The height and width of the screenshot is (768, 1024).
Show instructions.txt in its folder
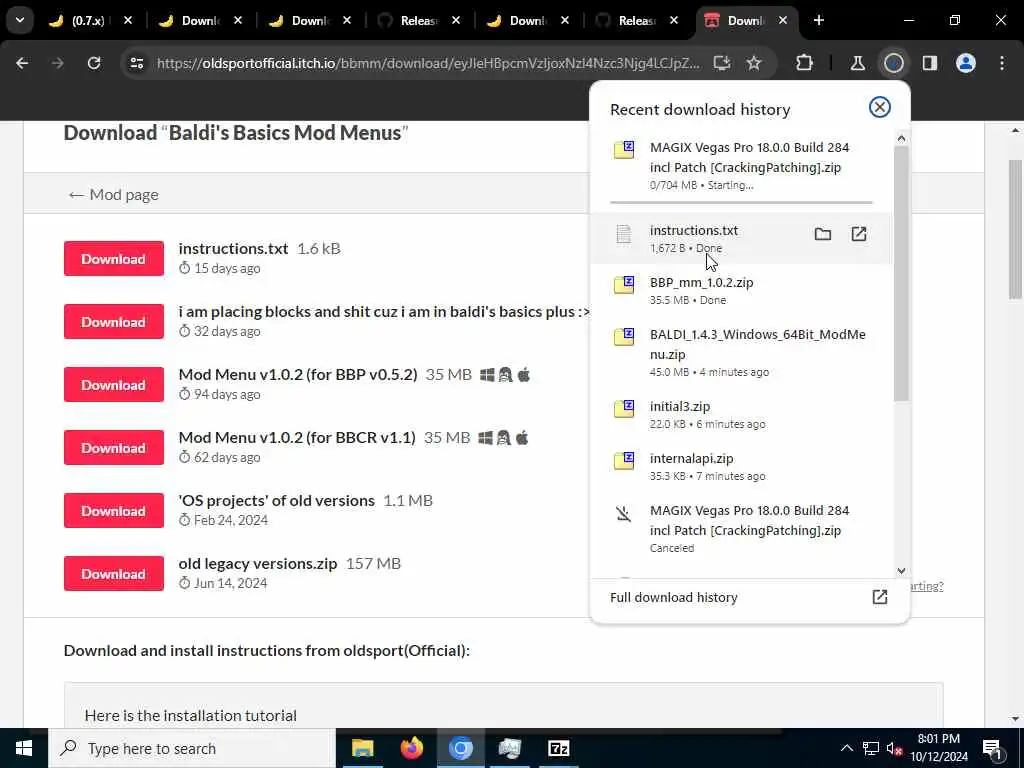coord(822,234)
